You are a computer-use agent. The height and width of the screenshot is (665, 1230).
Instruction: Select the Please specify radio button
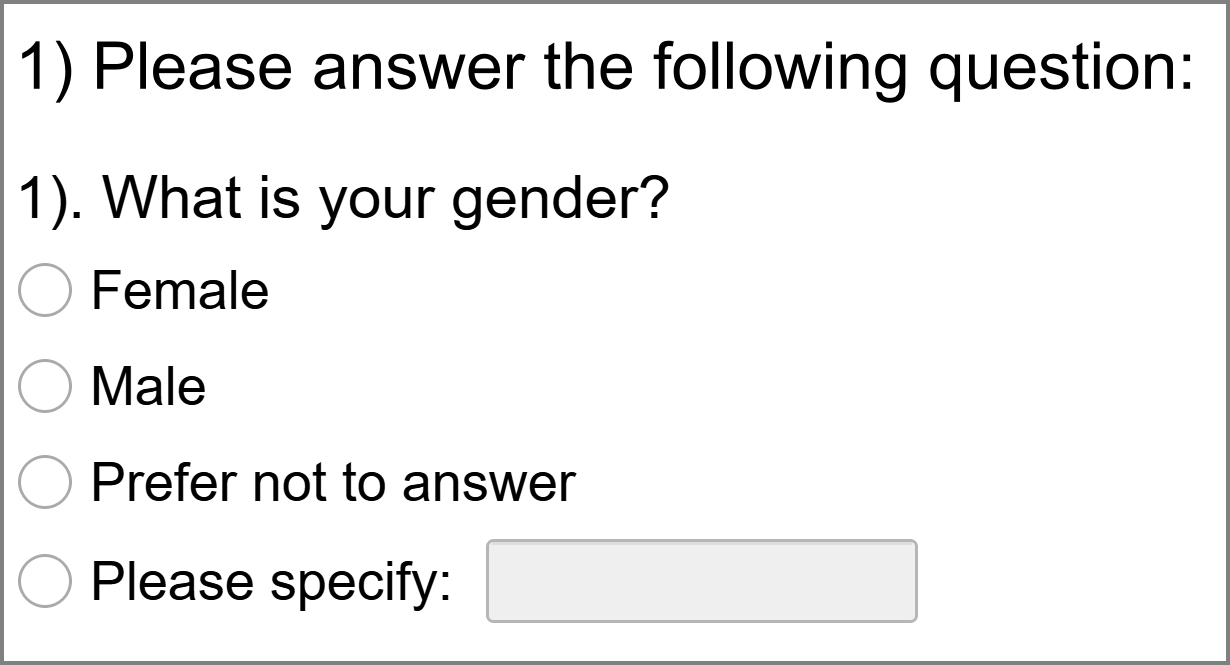45,580
